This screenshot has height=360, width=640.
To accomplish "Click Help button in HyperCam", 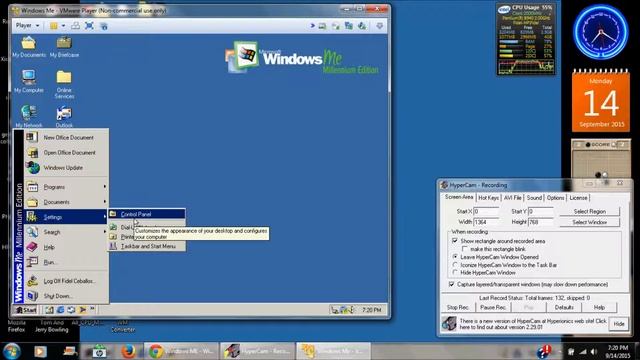I will click(599, 307).
